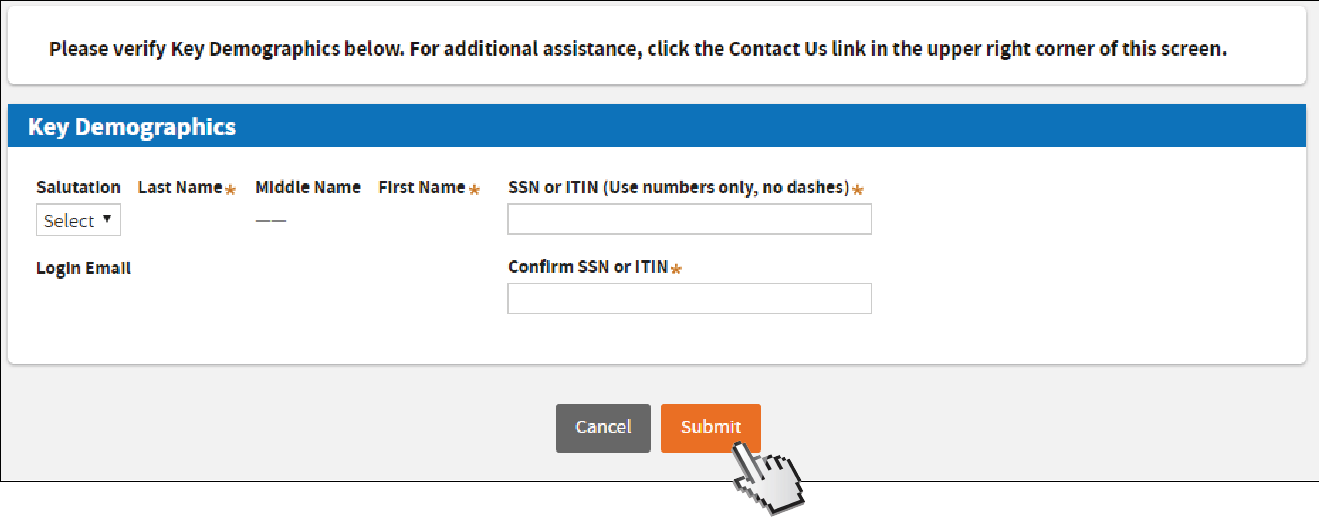The width and height of the screenshot is (1319, 525).
Task: Click the gray Cancel button
Action: pyautogui.click(x=603, y=428)
